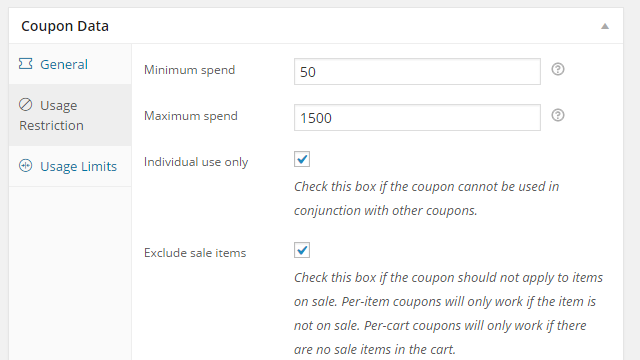
Task: Click the Minimum spend help question icon
Action: [558, 69]
